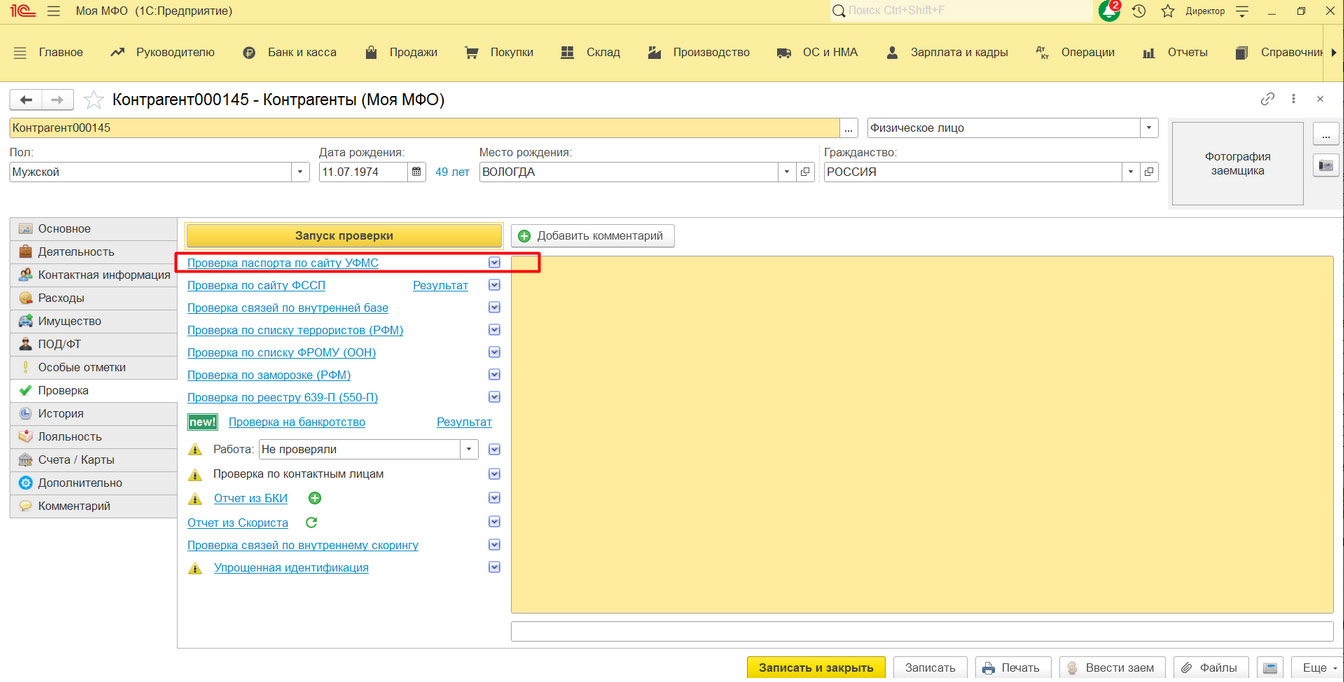The image size is (1344, 682).
Task: Open the Зарплата и кадры section
Action: (948, 52)
